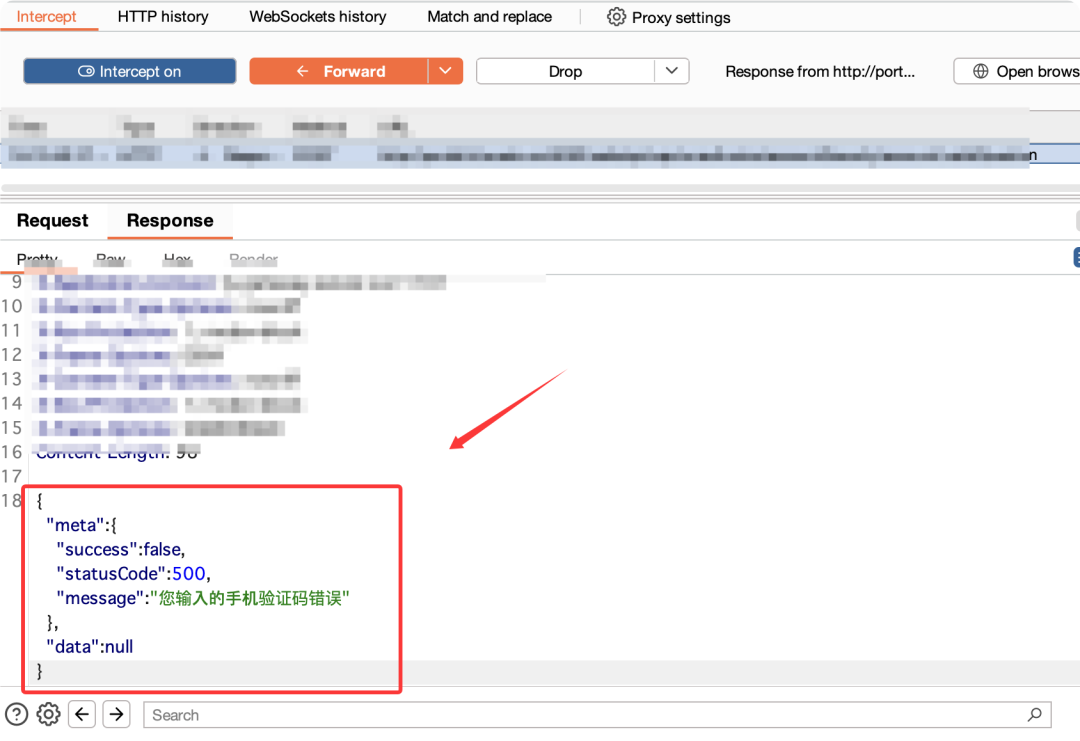This screenshot has width=1080, height=741.
Task: Click the "Response from http://port..." label
Action: pyautogui.click(x=820, y=71)
